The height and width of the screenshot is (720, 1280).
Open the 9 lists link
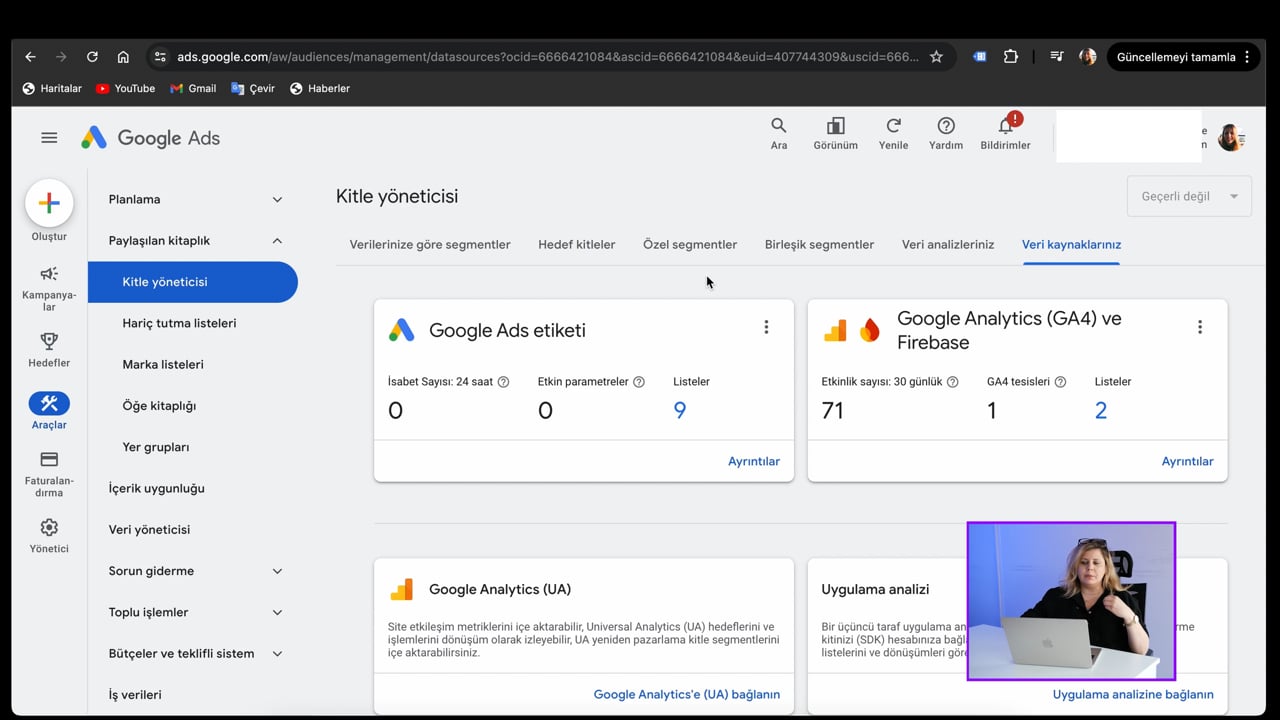680,410
